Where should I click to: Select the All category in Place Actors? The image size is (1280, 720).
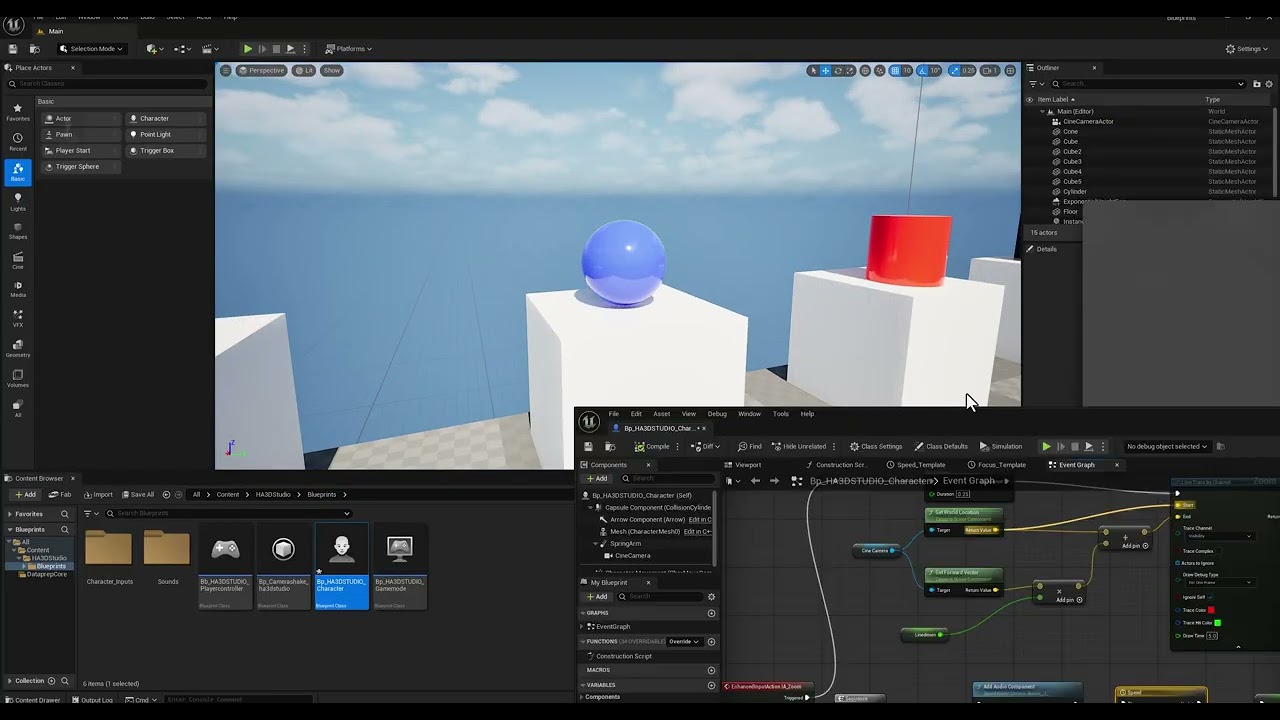(x=18, y=407)
